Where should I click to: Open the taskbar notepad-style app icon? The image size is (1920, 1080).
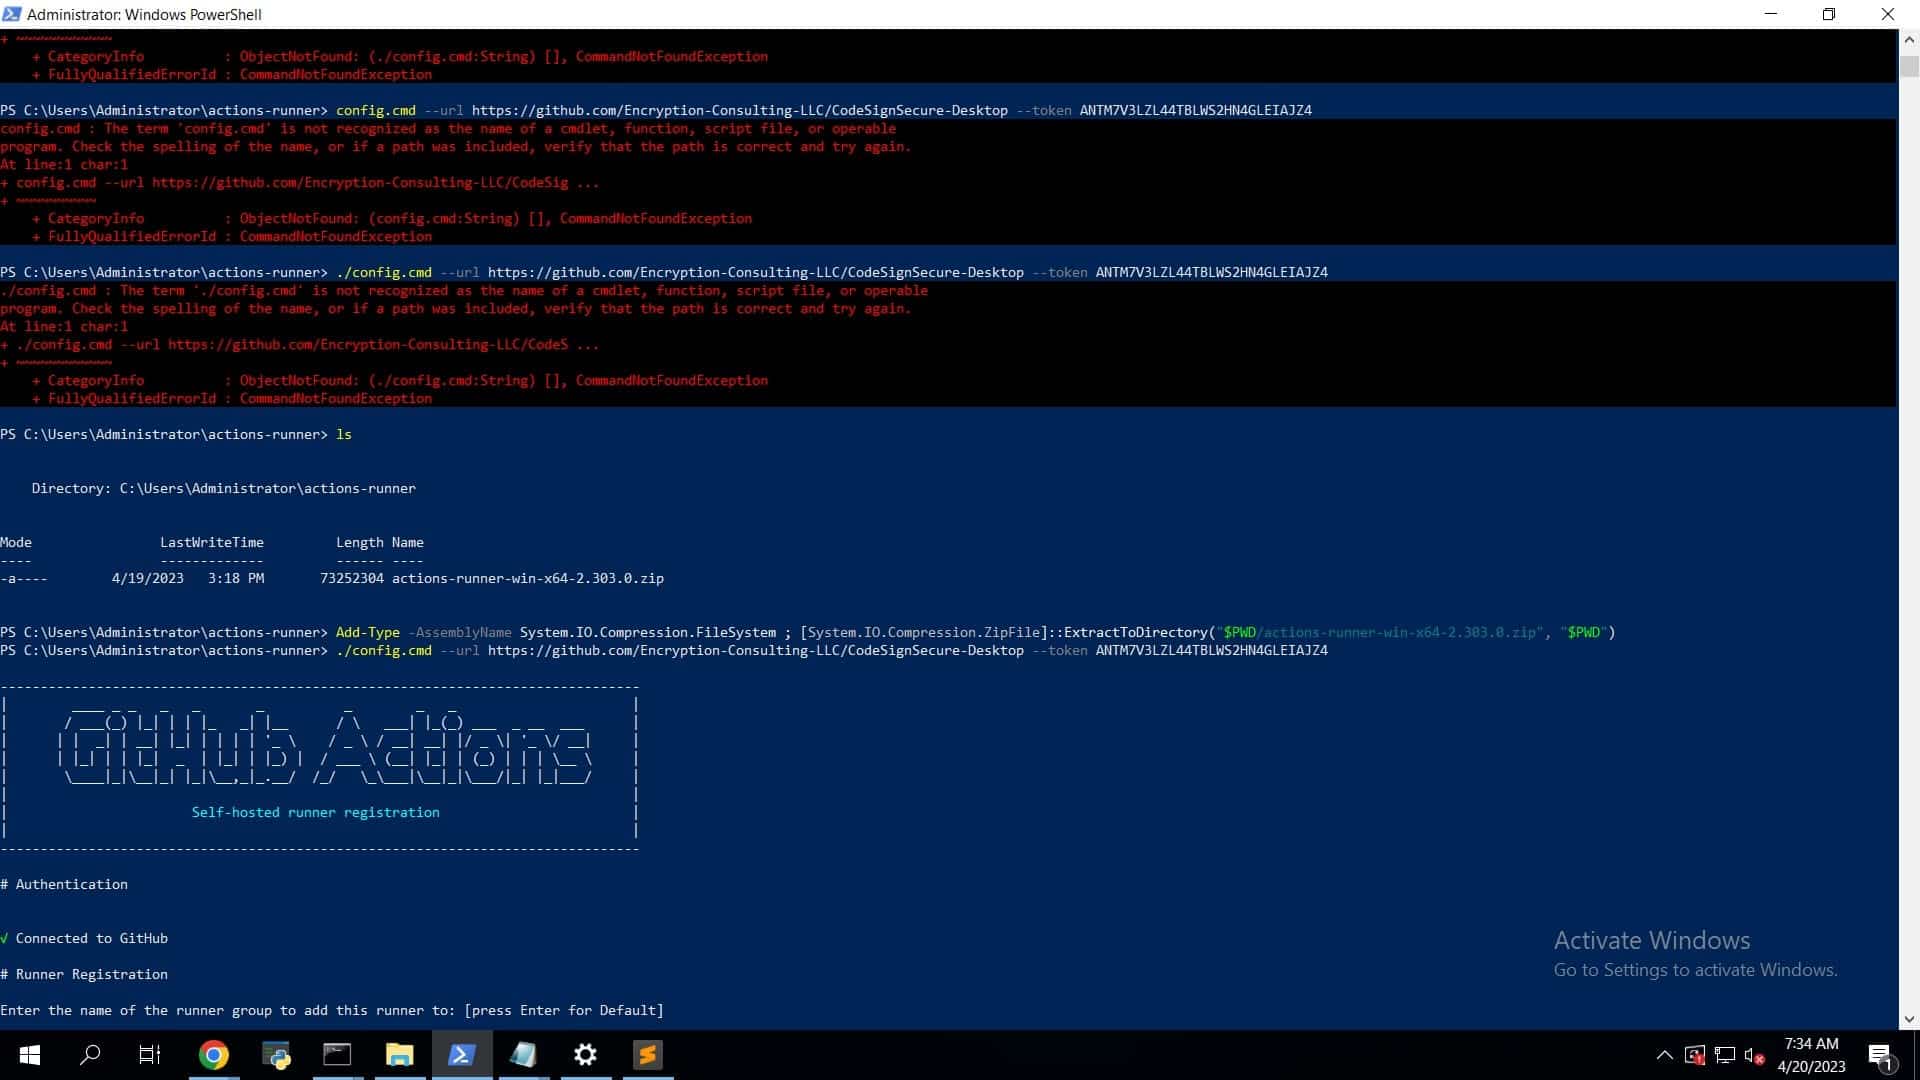(523, 1055)
